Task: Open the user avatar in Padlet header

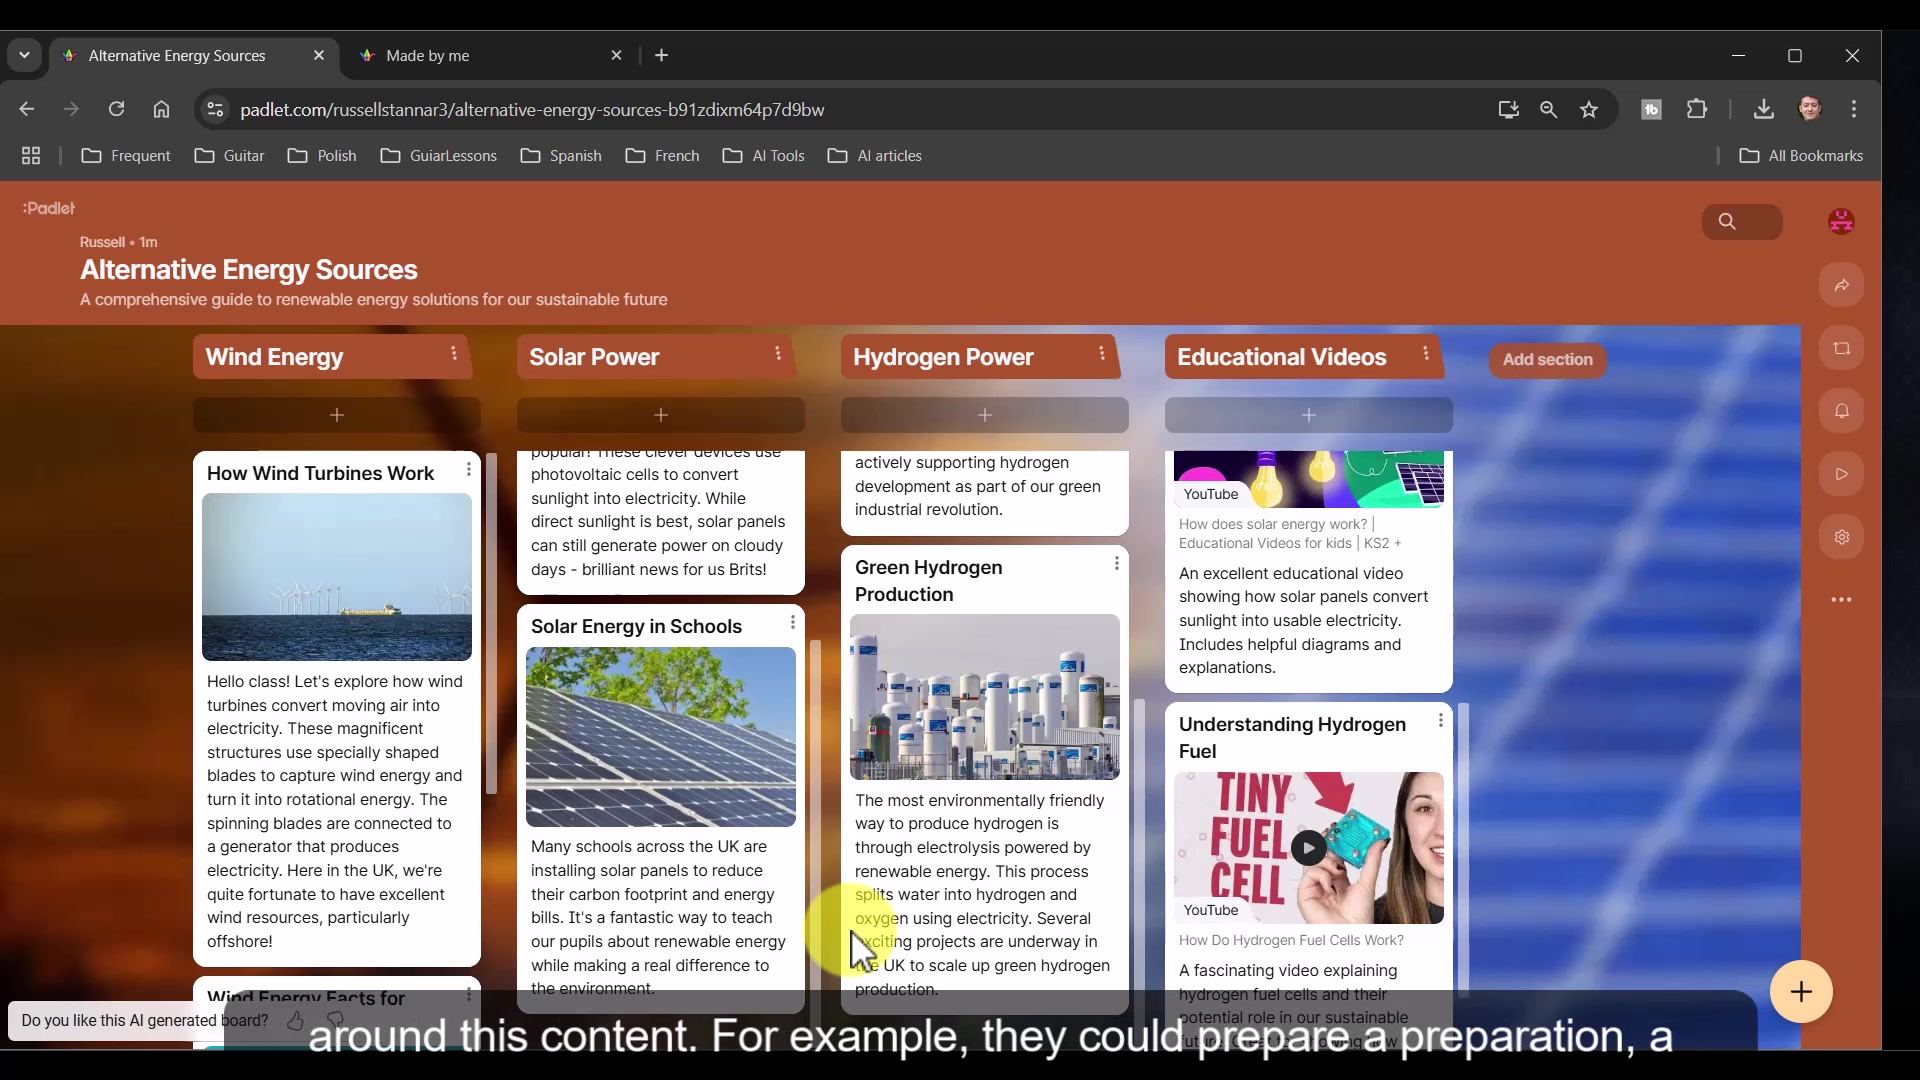Action: pos(1841,221)
